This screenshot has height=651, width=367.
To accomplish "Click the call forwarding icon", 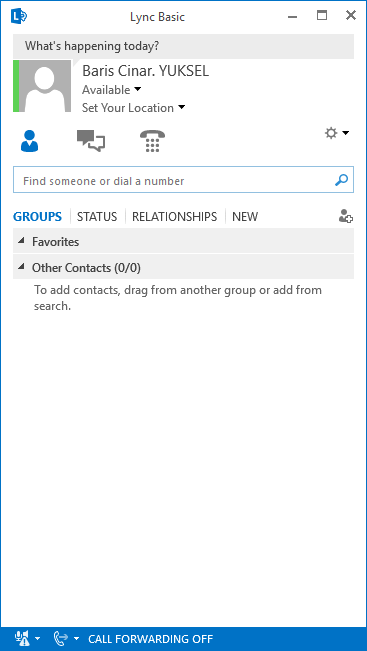I will (x=61, y=638).
